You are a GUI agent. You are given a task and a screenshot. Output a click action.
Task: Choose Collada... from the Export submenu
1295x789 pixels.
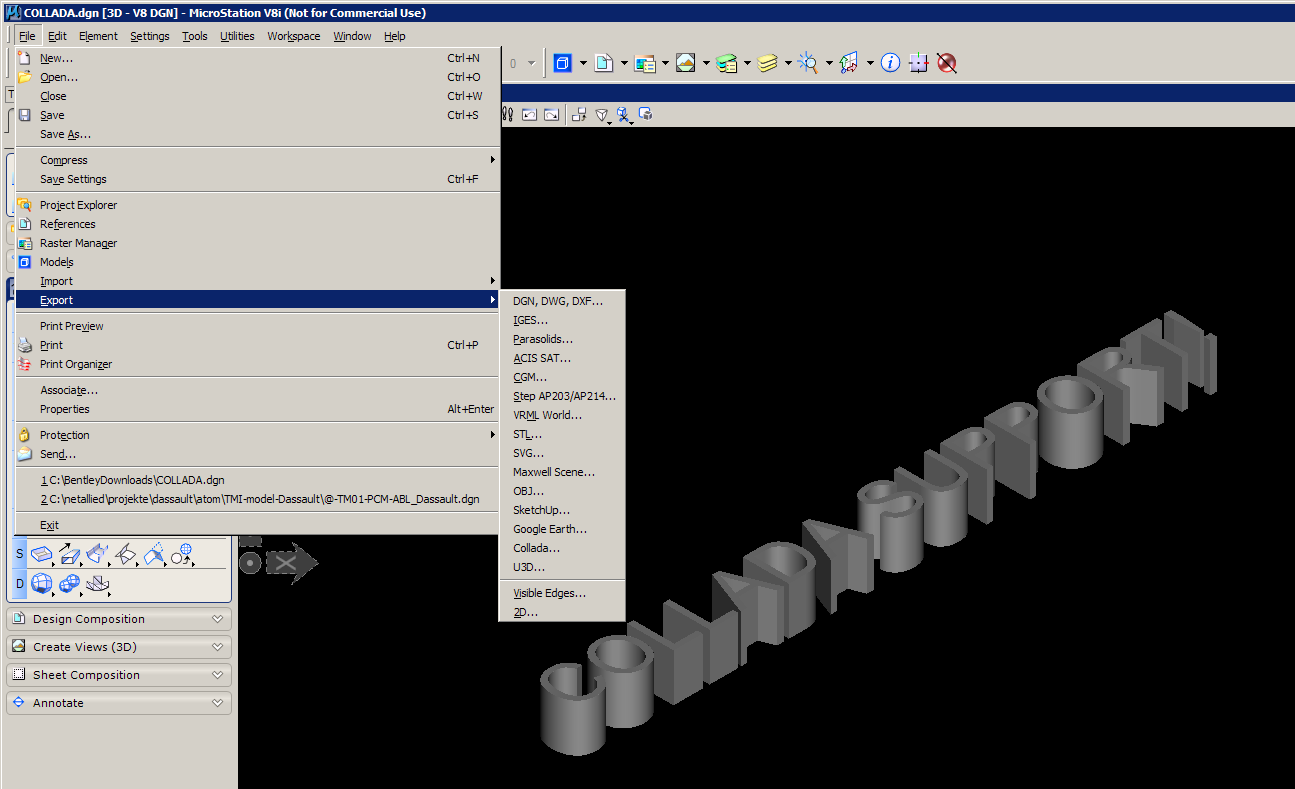pyautogui.click(x=536, y=548)
